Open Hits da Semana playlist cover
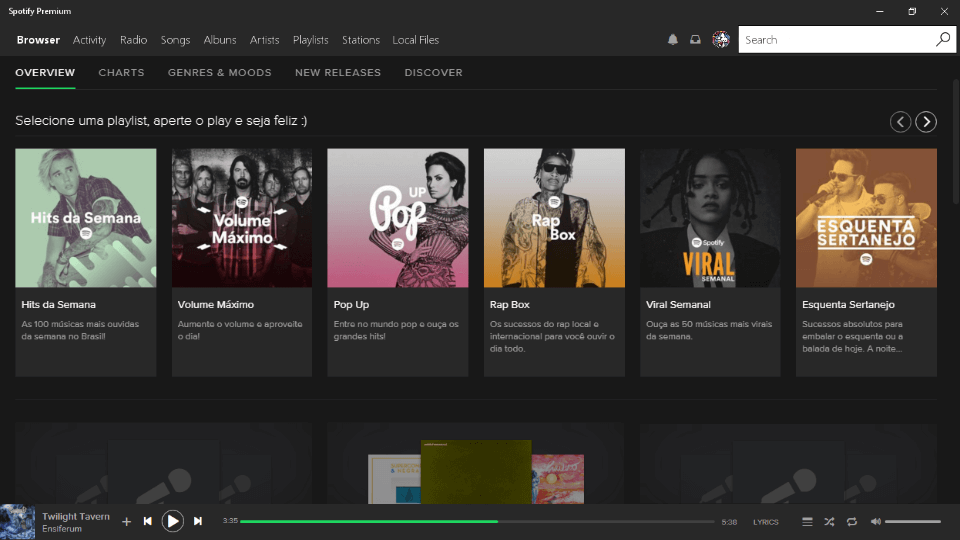 point(86,218)
